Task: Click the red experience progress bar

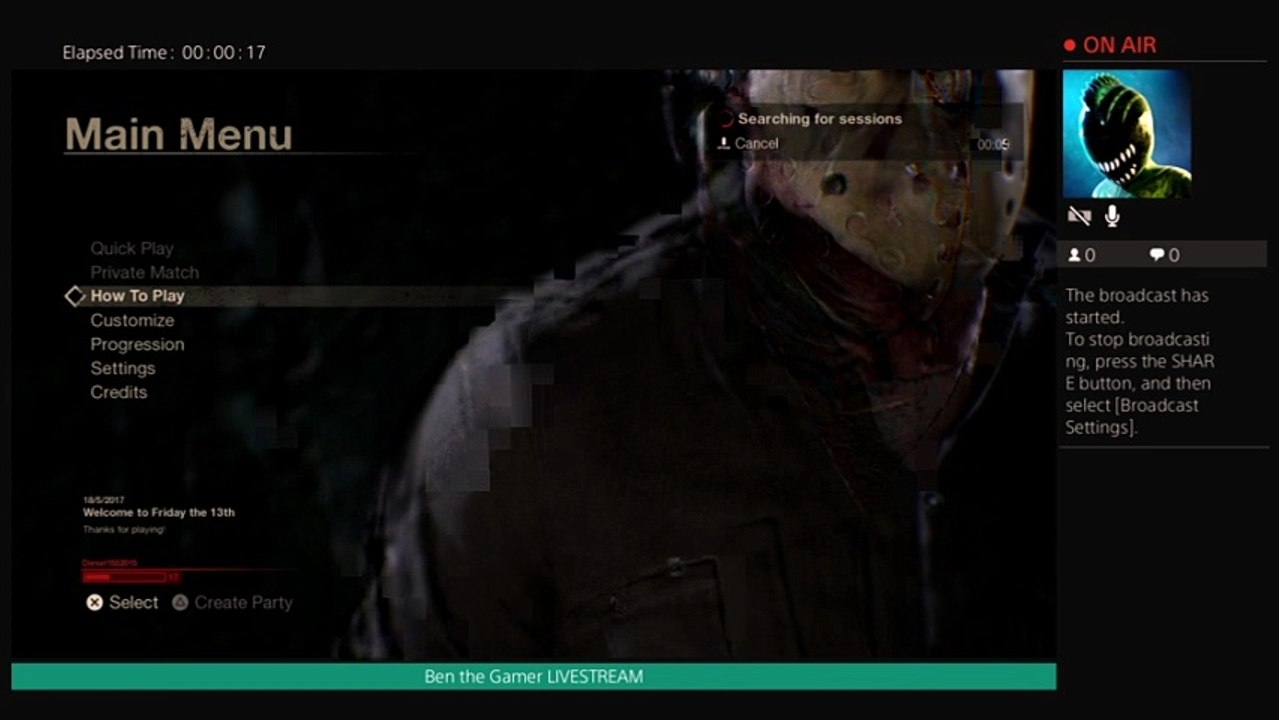Action: coord(124,577)
